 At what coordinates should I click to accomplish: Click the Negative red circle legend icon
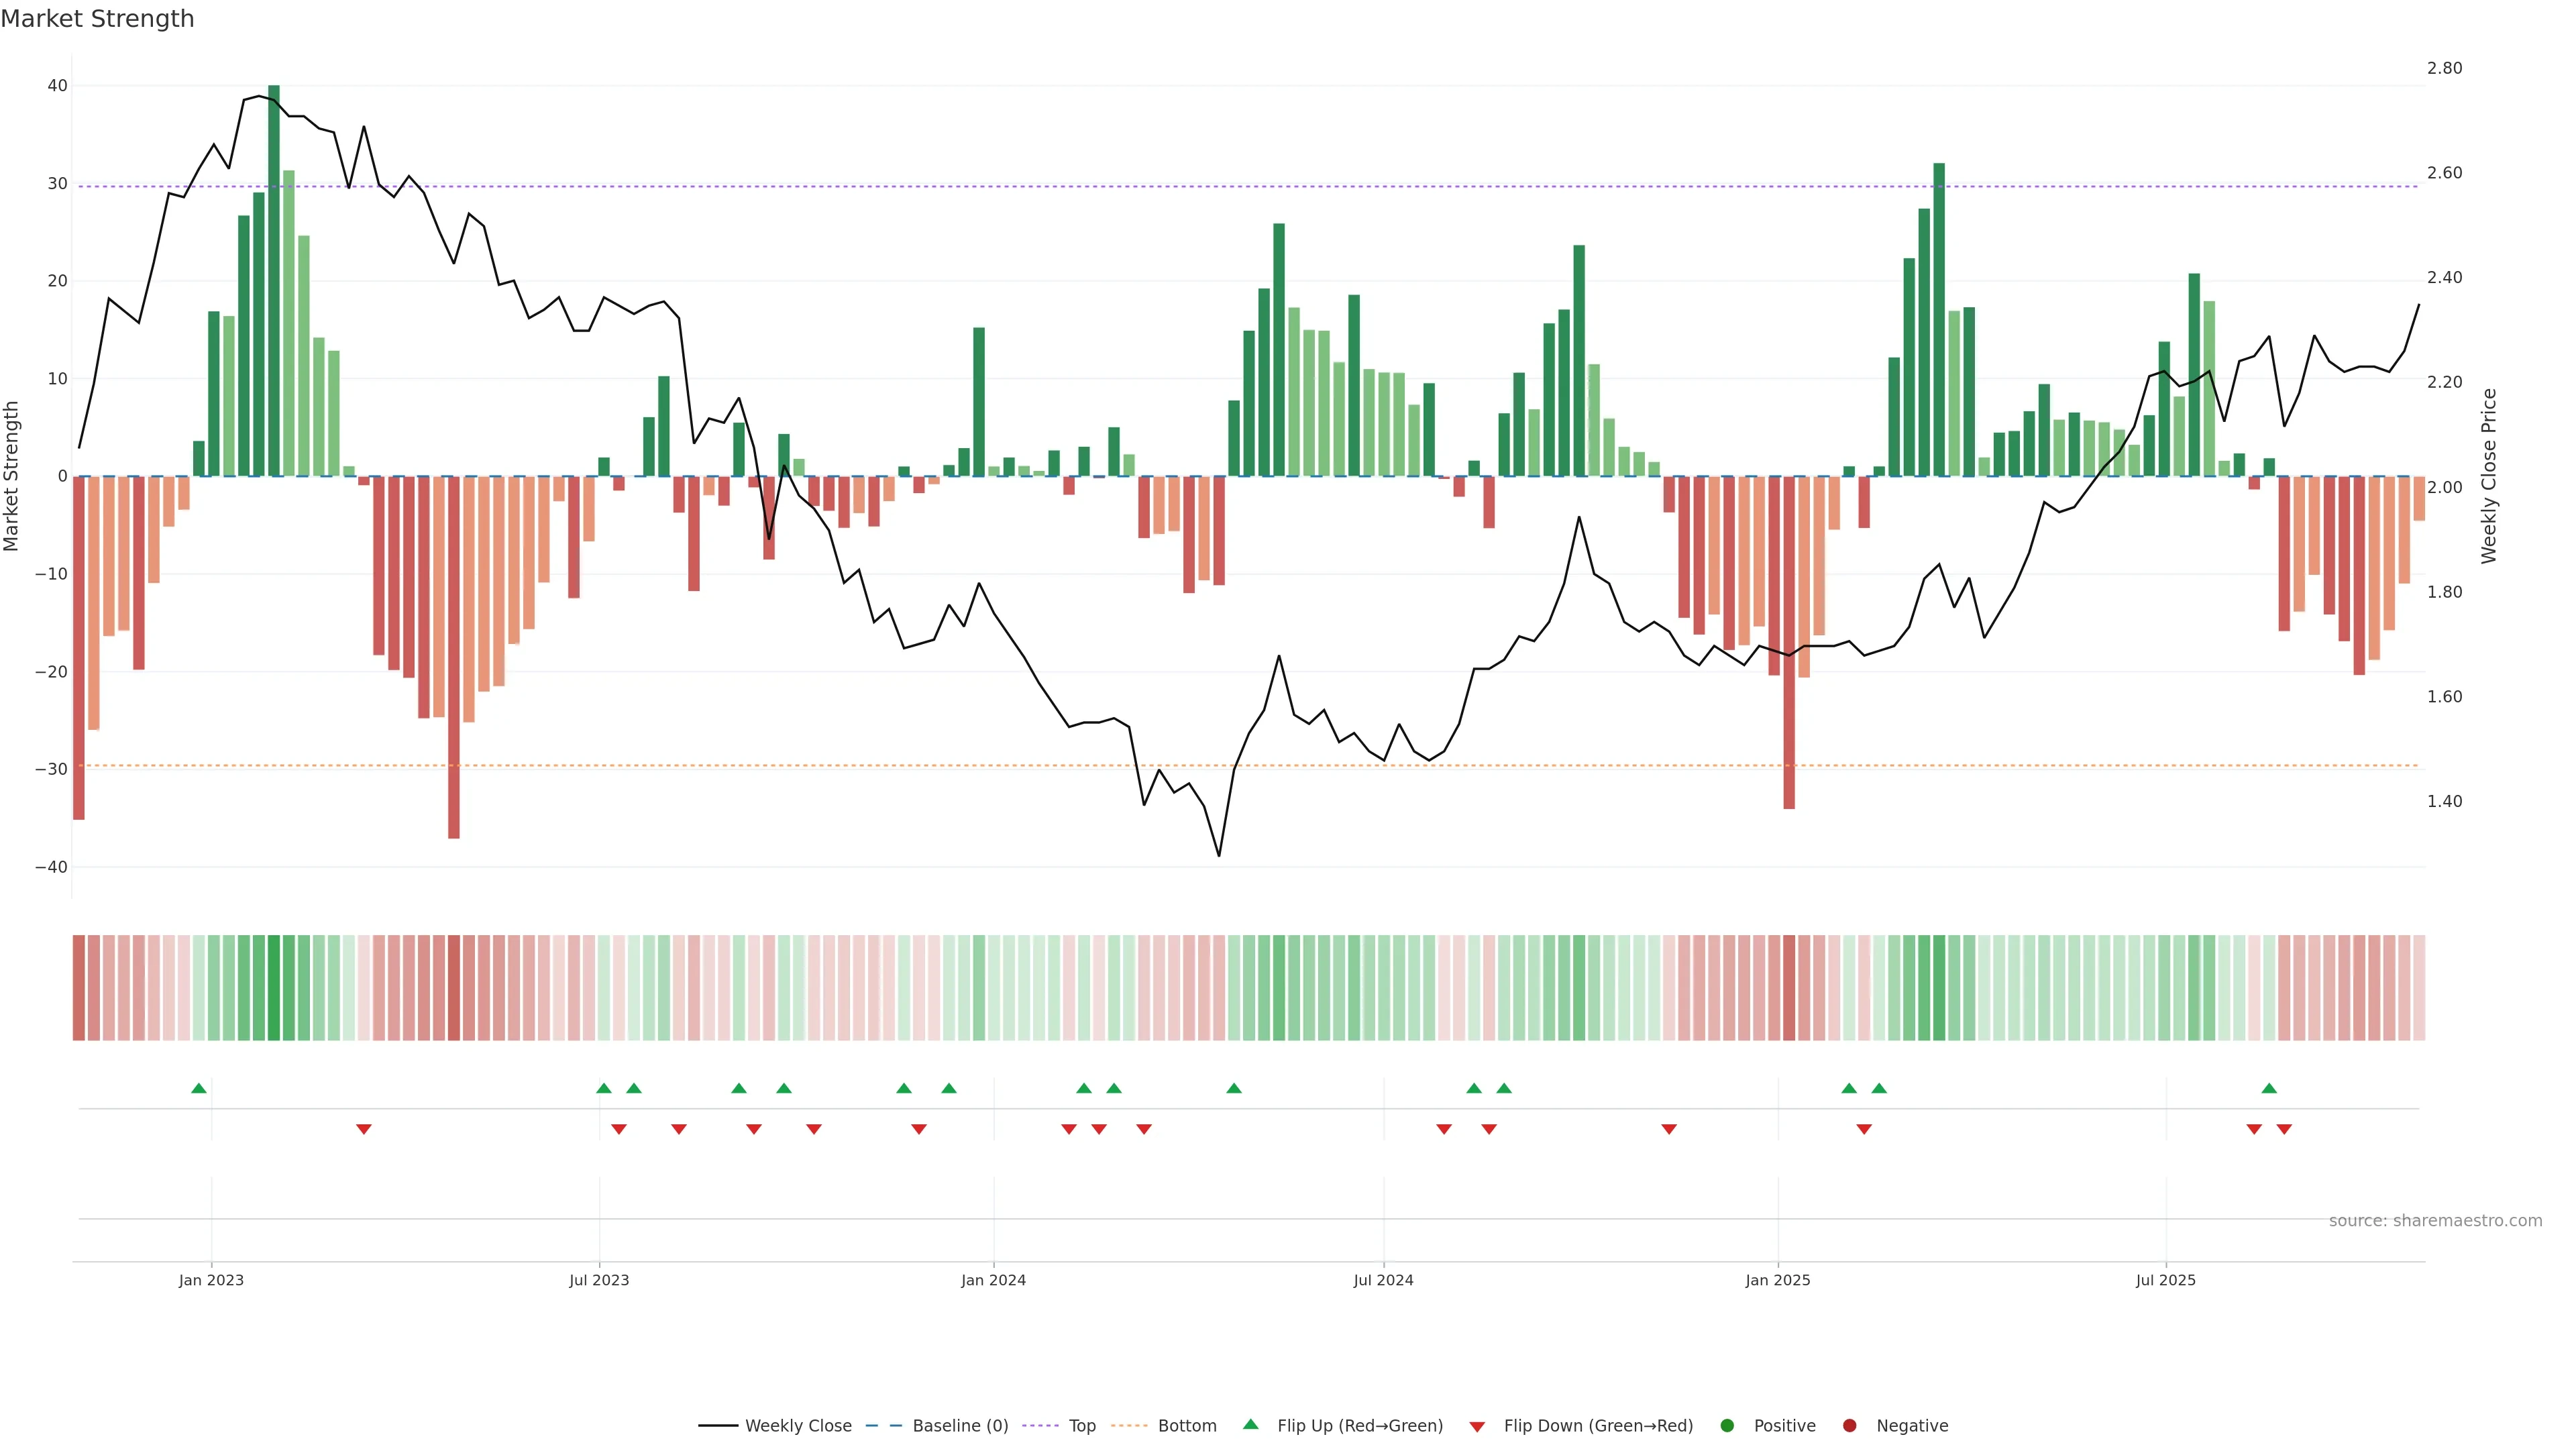1849,1425
